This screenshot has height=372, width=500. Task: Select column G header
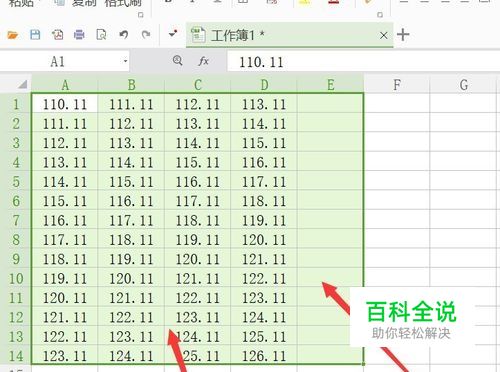tap(464, 85)
